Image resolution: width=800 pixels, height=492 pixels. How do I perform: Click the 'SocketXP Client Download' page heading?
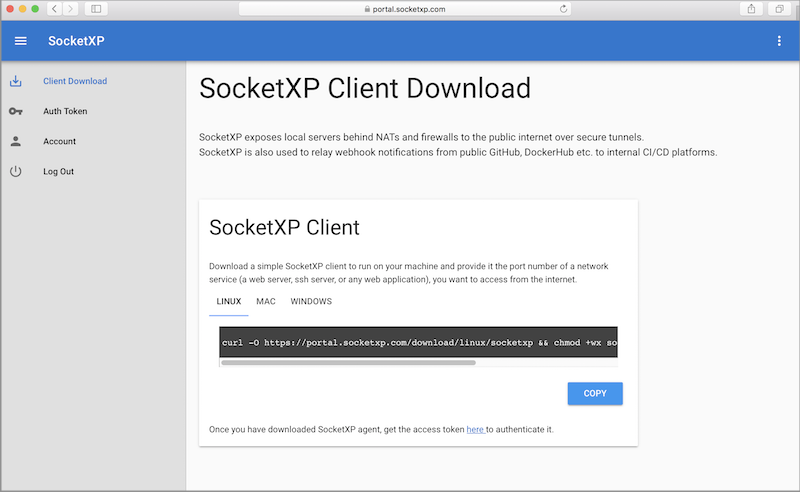coord(365,88)
